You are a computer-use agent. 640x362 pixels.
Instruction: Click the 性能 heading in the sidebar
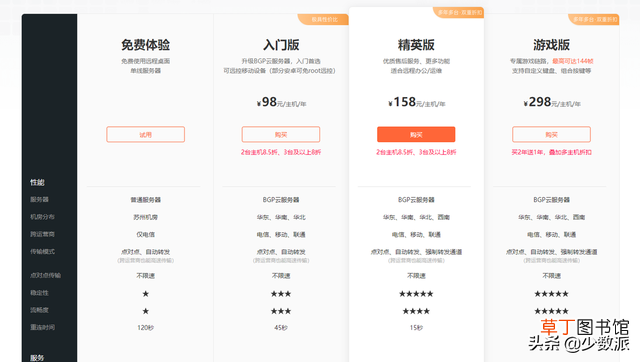pos(37,182)
